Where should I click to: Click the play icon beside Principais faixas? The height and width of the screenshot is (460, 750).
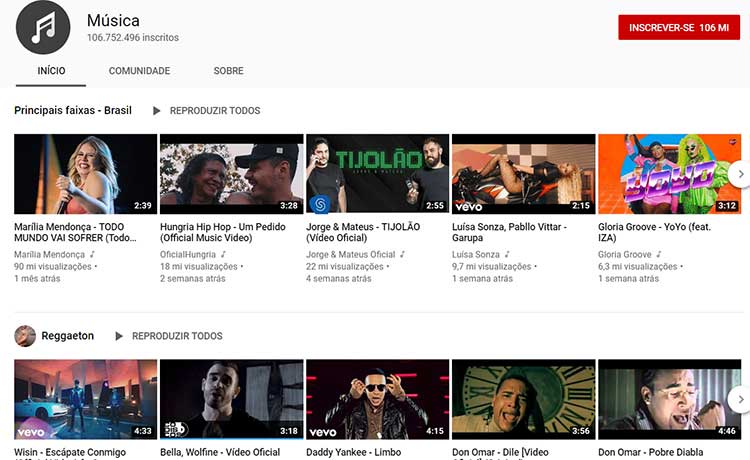[156, 111]
